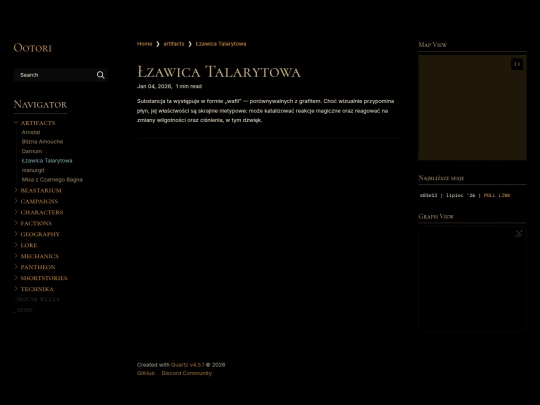Click the 'lipiec '26' session text
Screen dimensions: 540x405
click(460, 195)
